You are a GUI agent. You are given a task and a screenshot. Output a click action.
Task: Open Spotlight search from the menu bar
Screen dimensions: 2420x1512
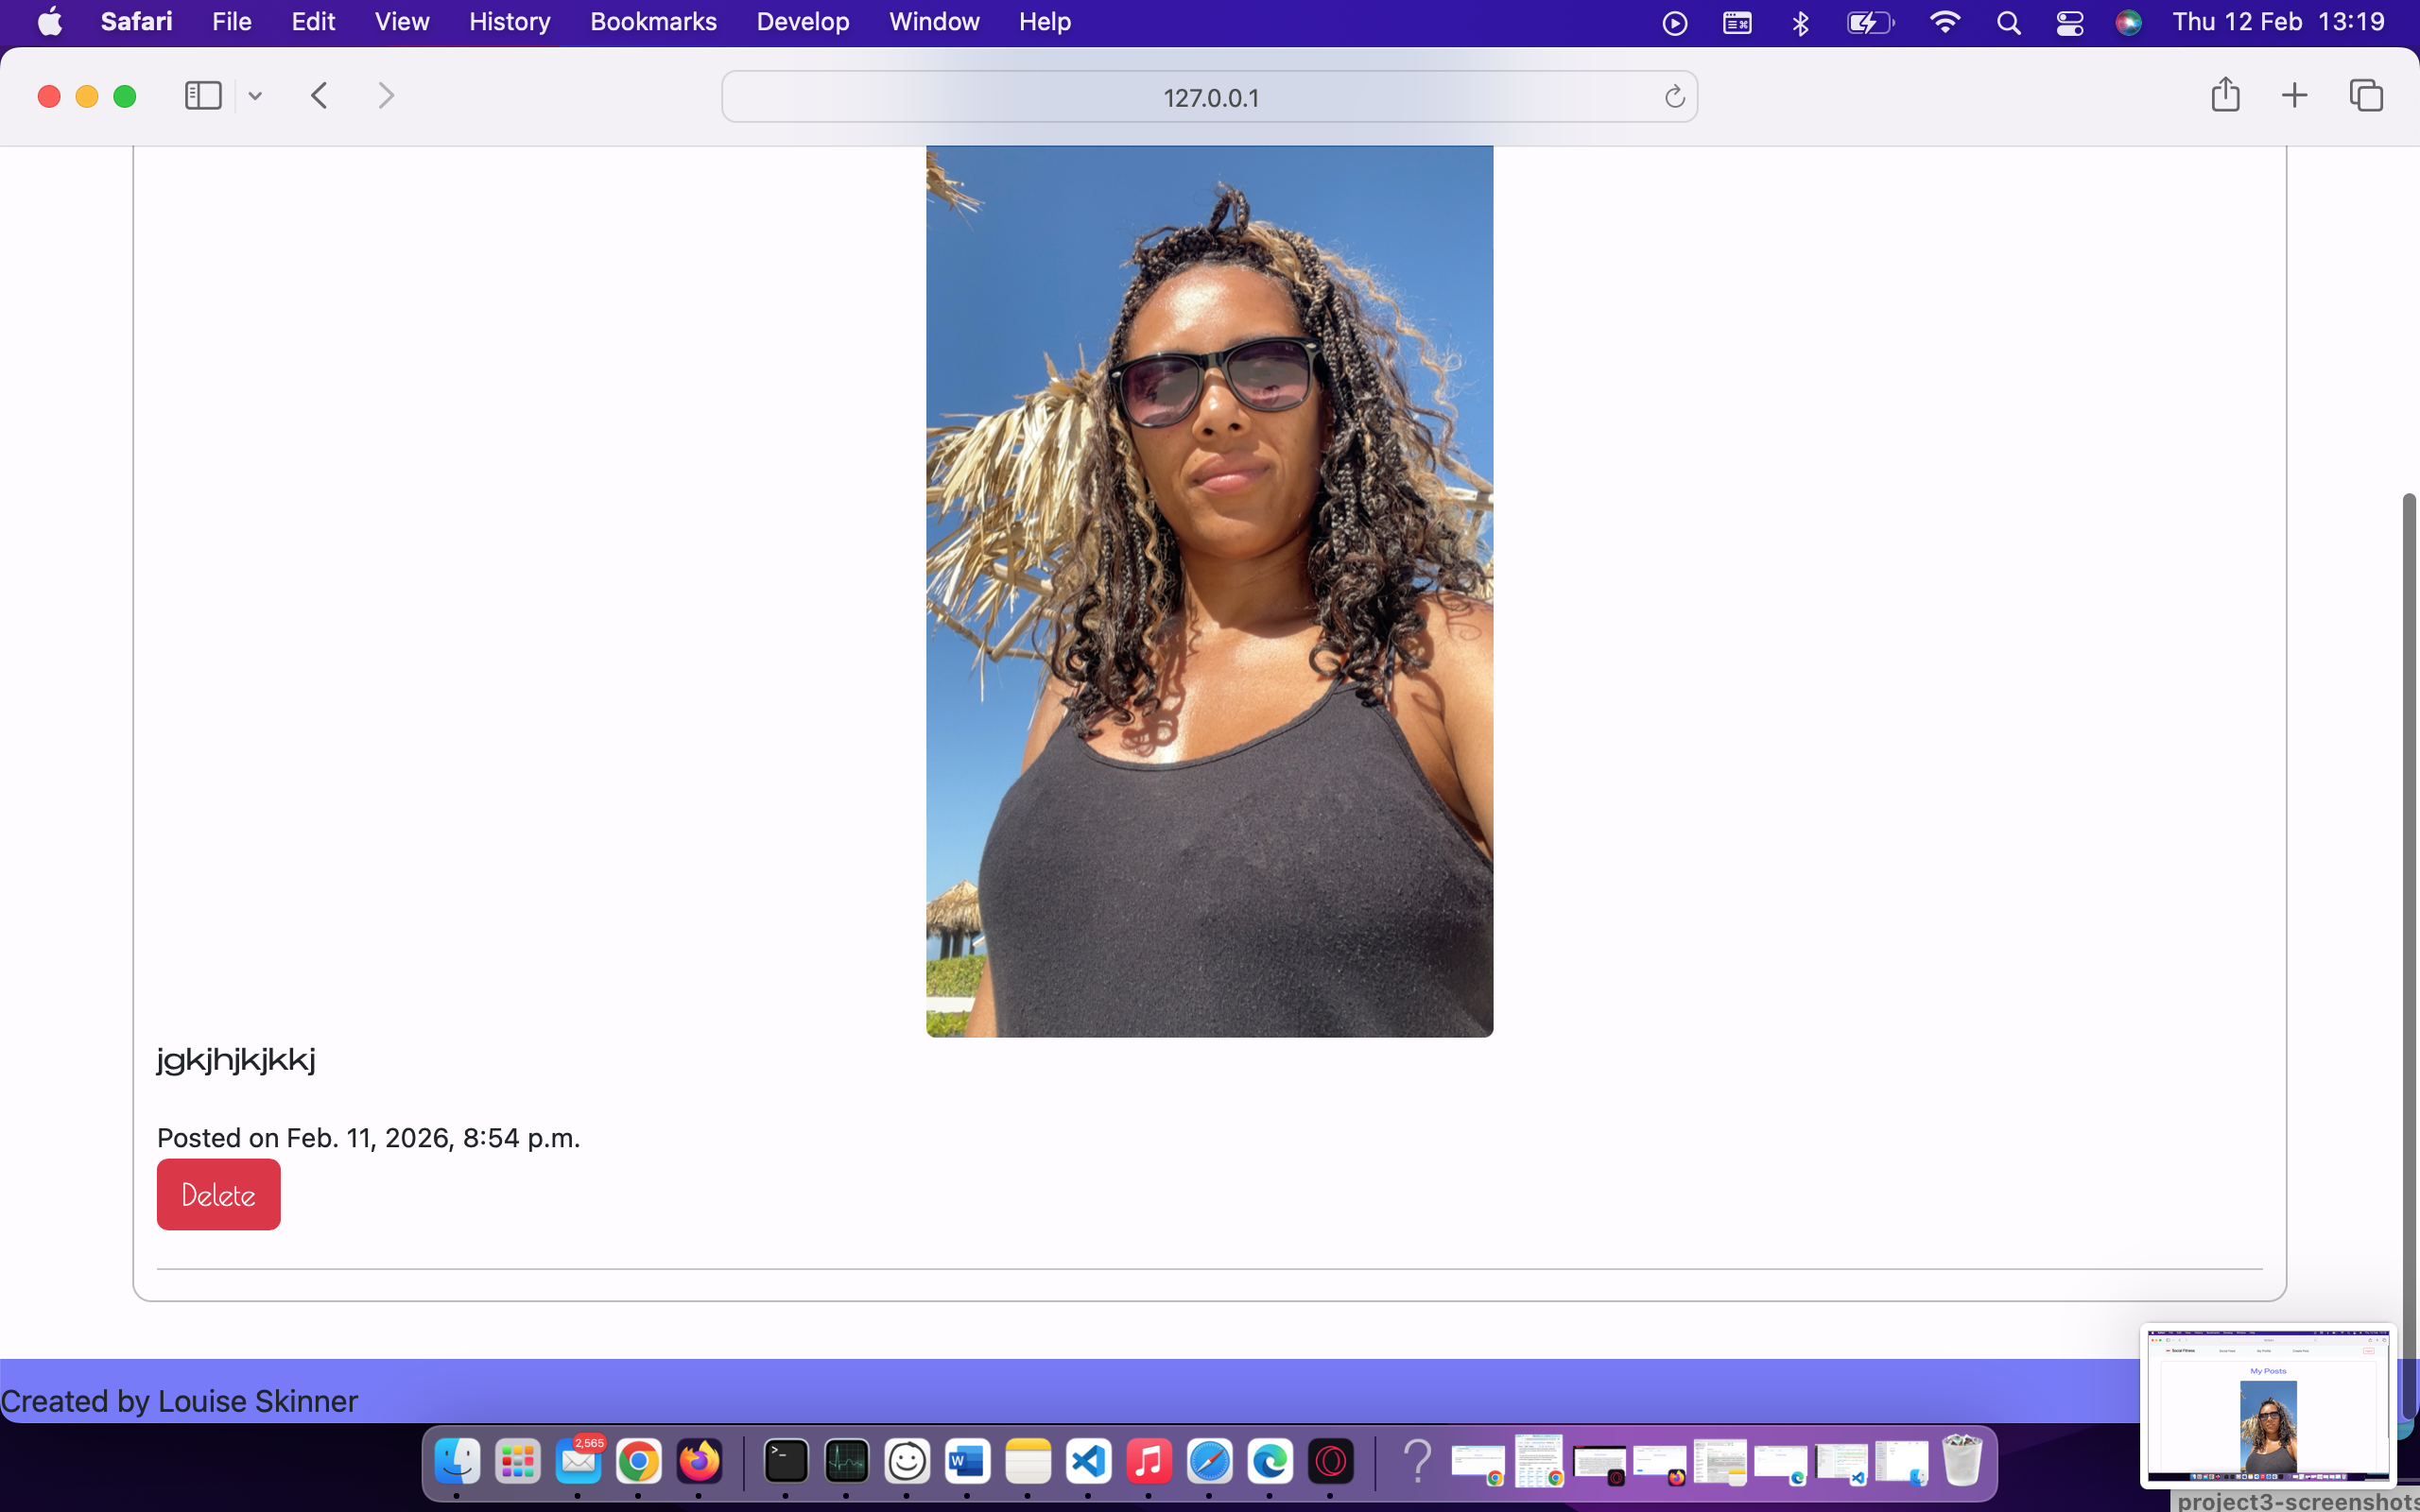coord(2010,21)
